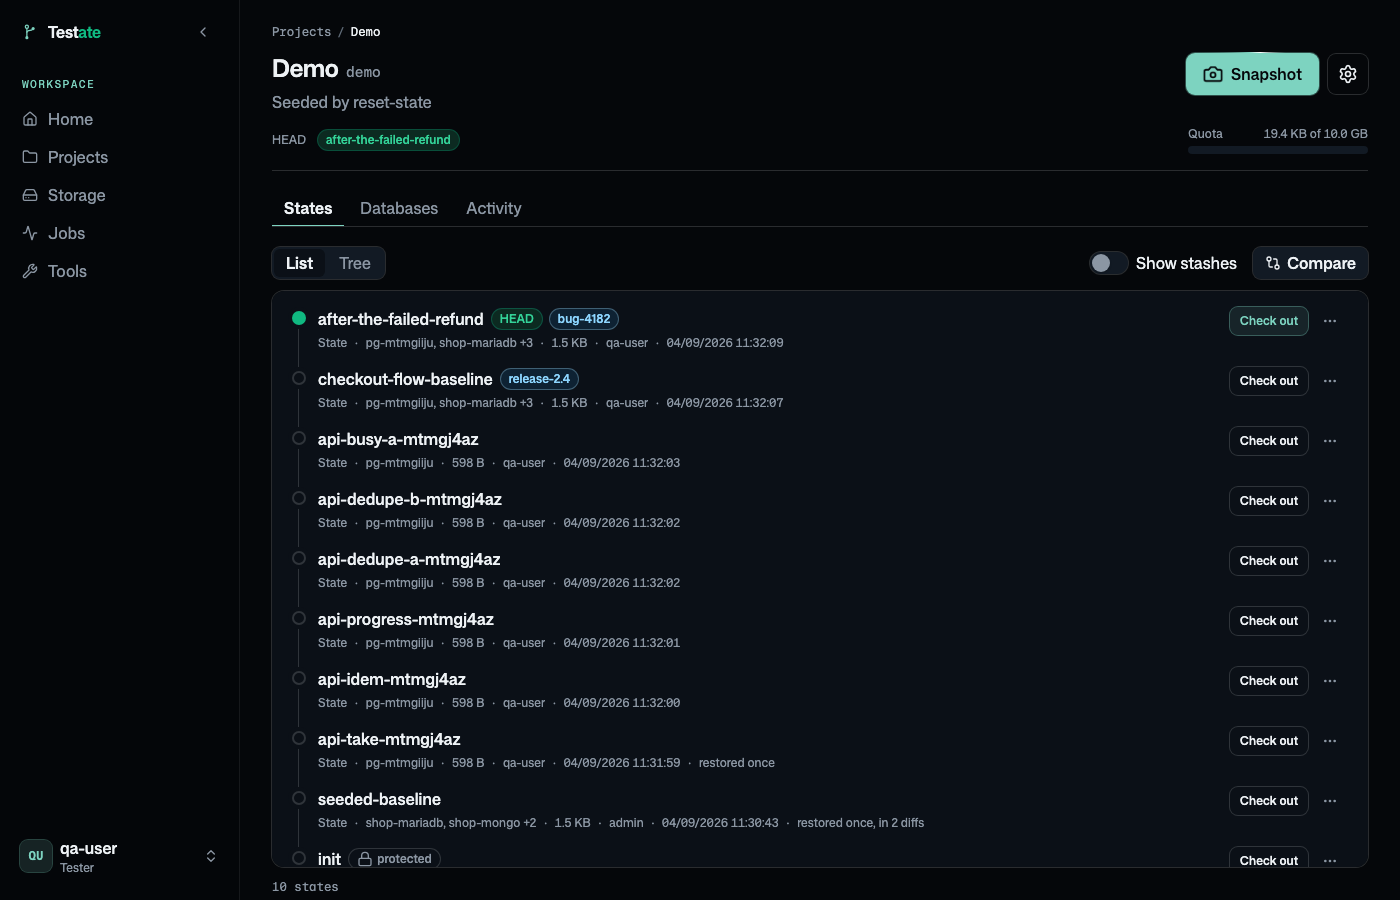Click the bug-4182 tag
Image resolution: width=1400 pixels, height=900 pixels.
point(584,319)
